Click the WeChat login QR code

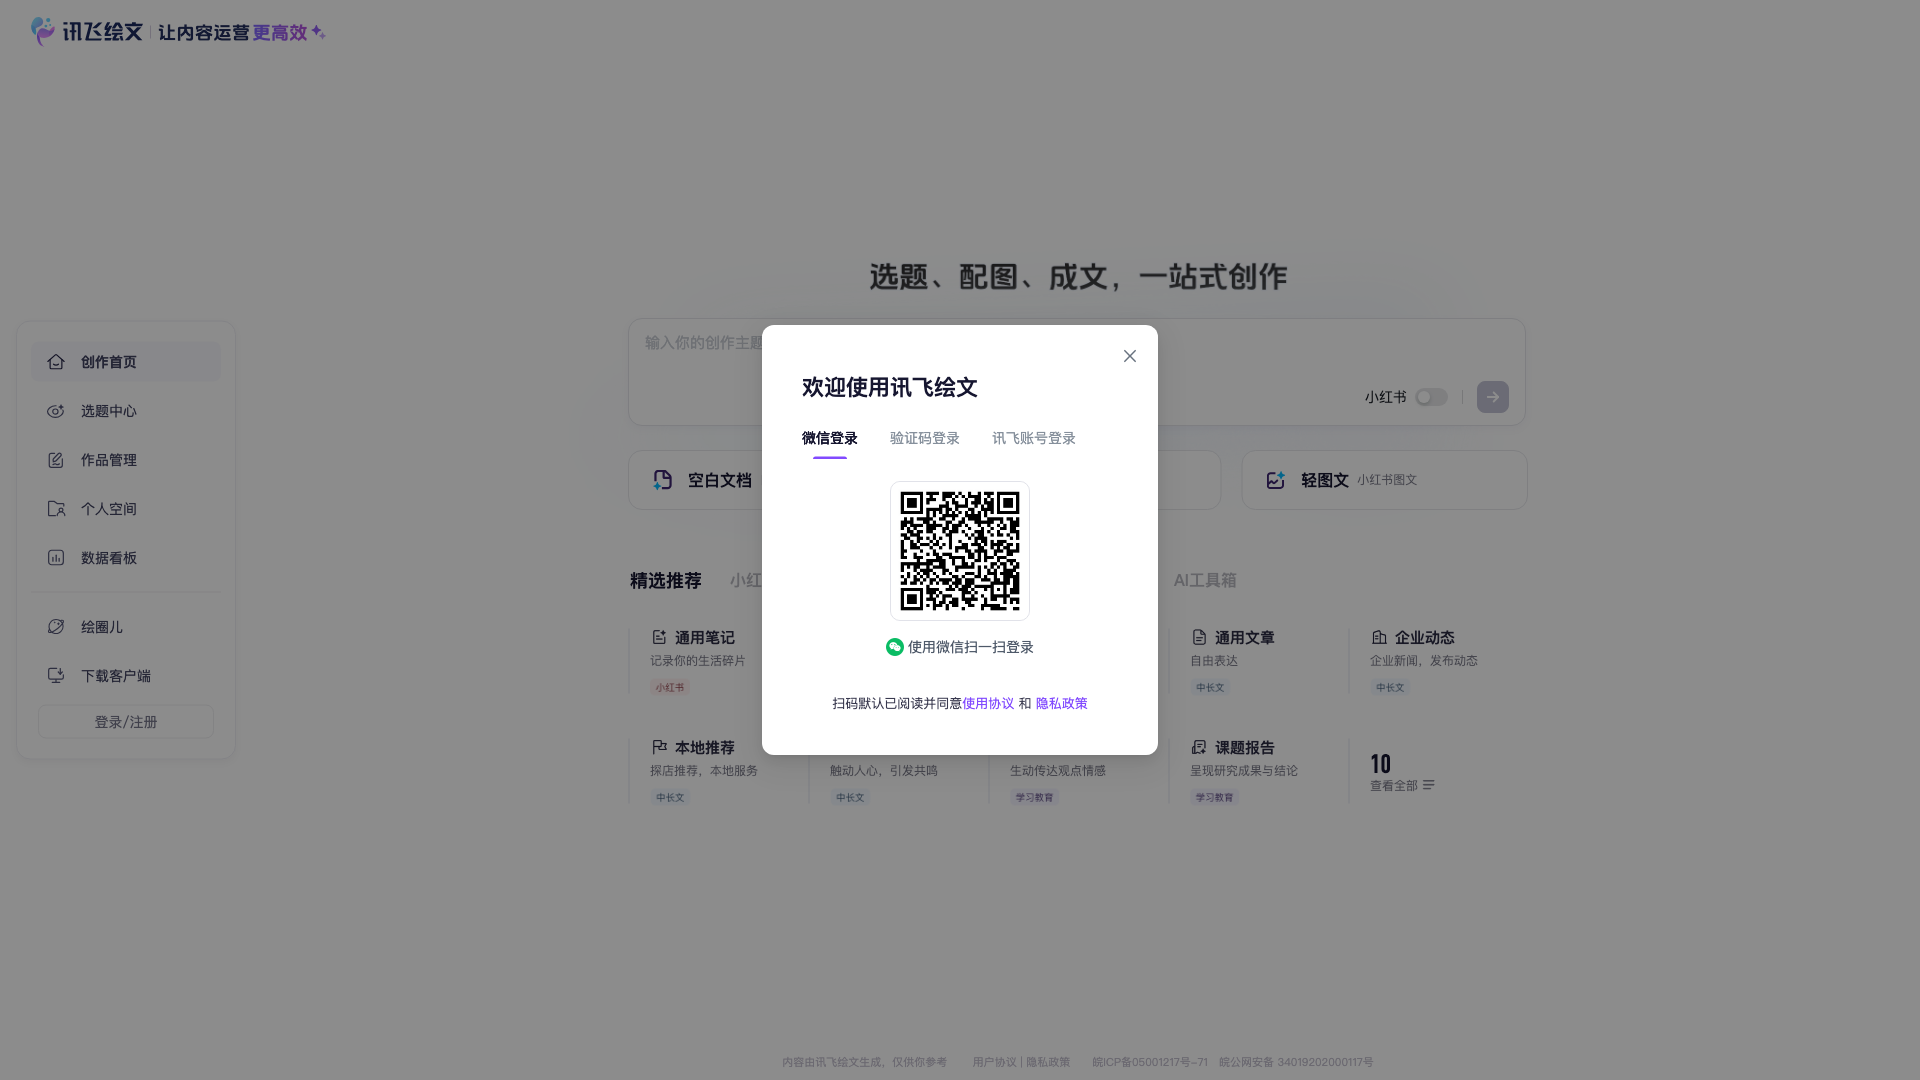pos(960,551)
